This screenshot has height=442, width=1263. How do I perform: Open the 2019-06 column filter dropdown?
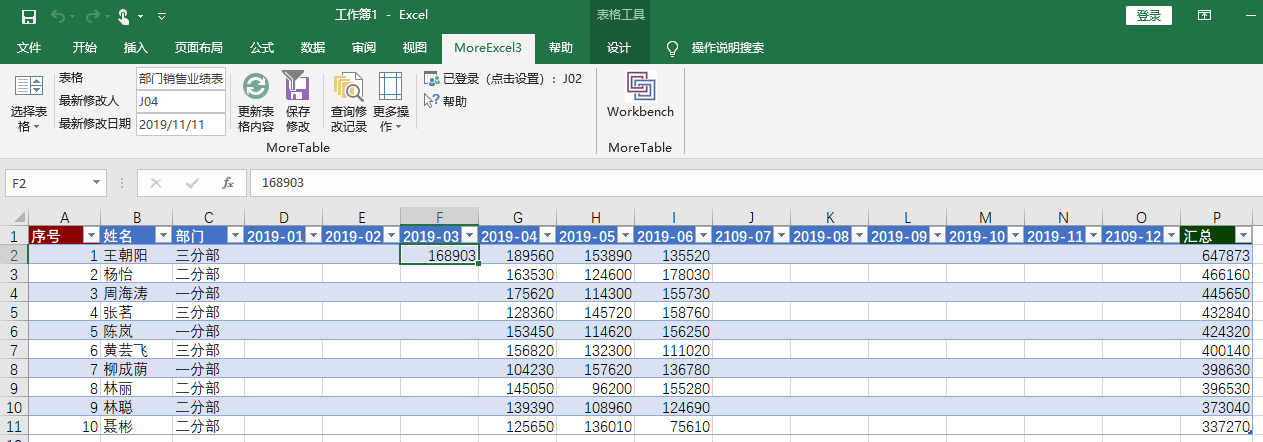(x=703, y=235)
